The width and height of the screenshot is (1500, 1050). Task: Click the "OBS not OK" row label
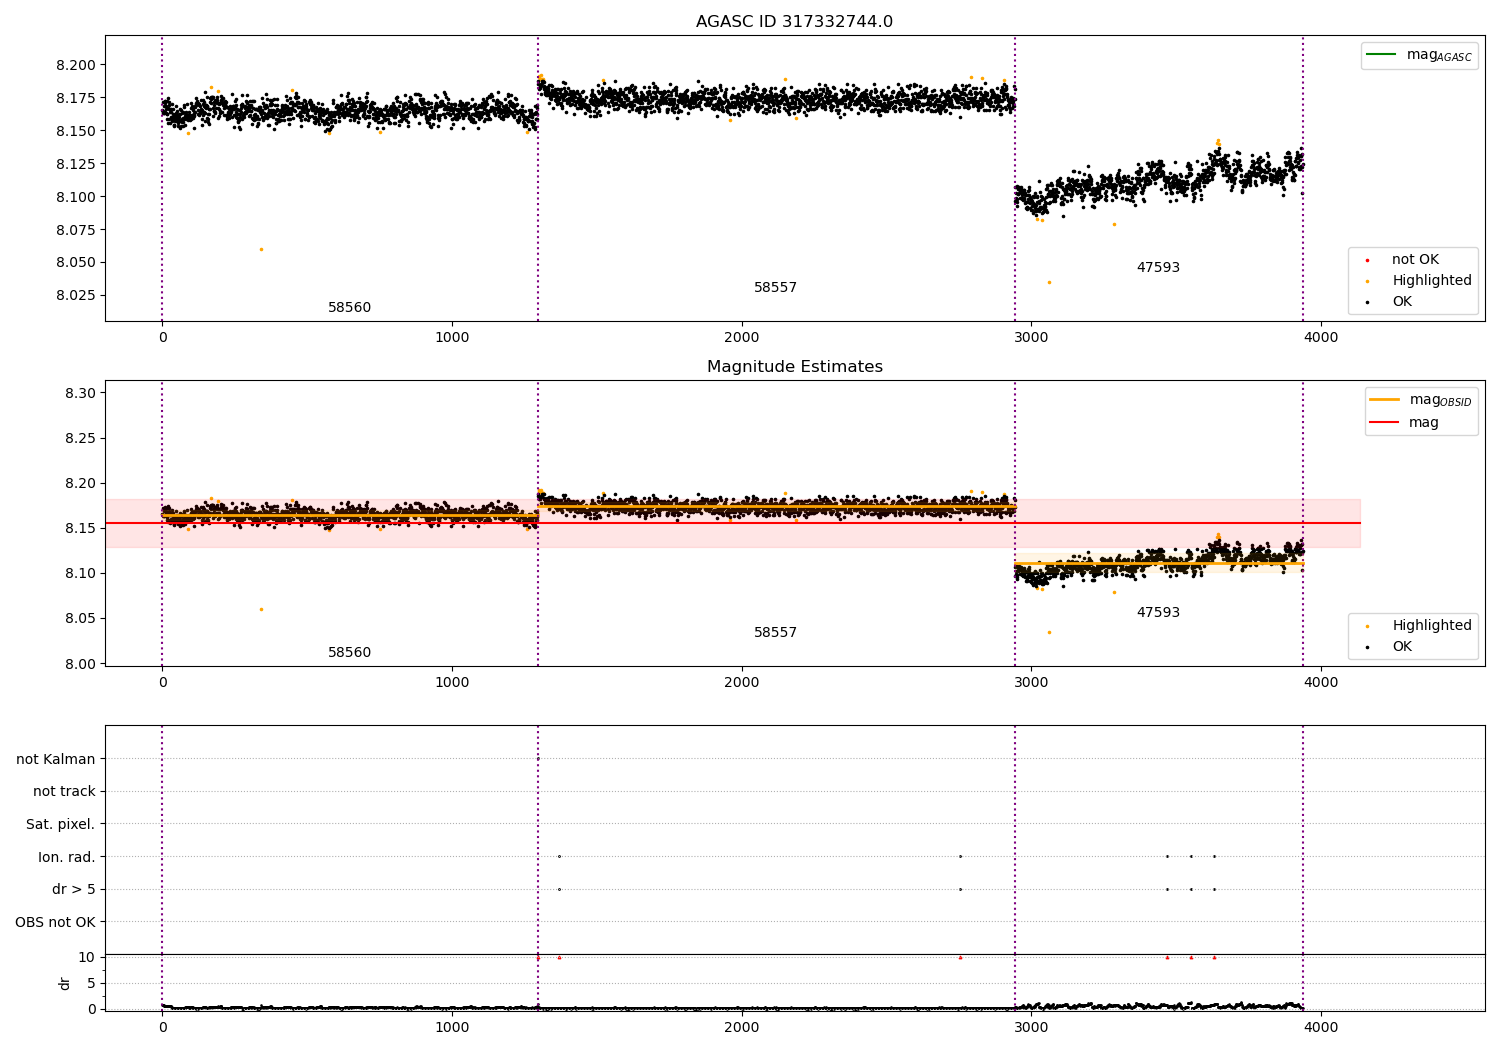pyautogui.click(x=55, y=922)
